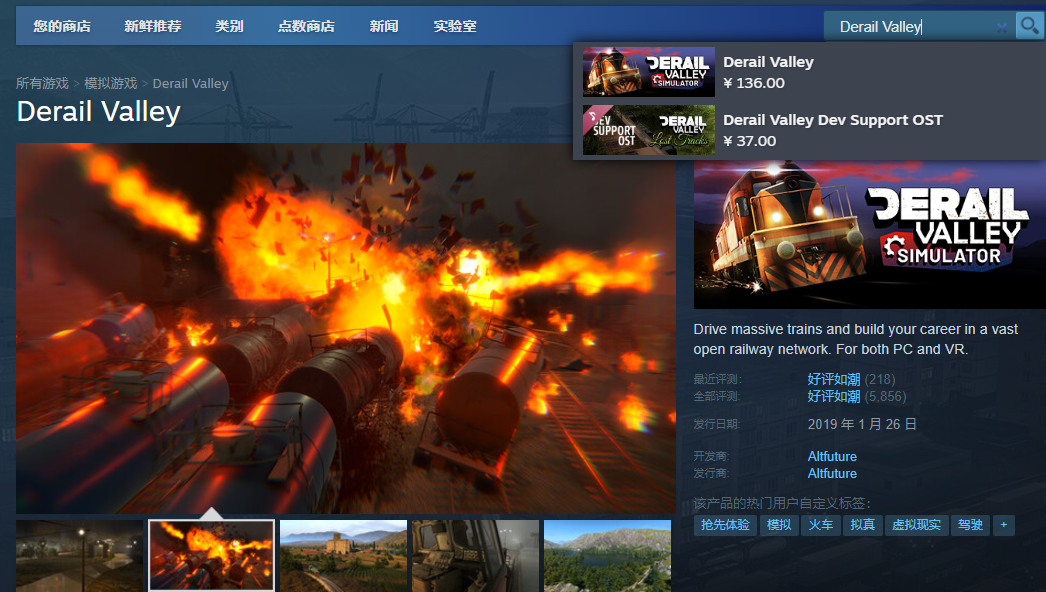This screenshot has height=592, width=1046.
Task: Open recent reviews 好评如潮 (218)
Action: (x=851, y=379)
